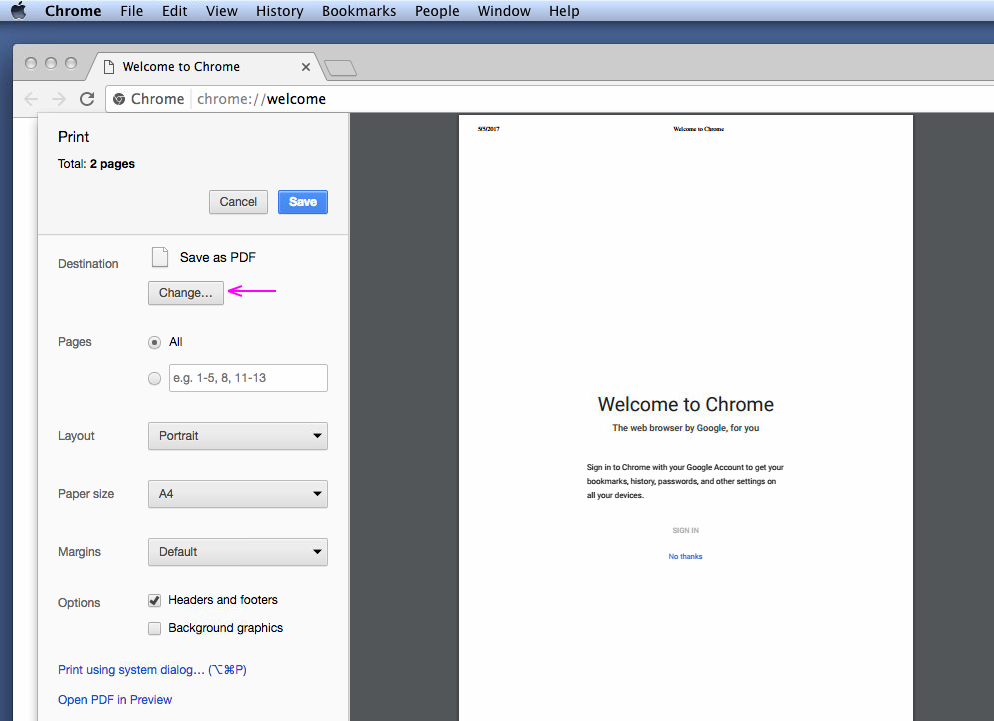This screenshot has height=721, width=994.
Task: Disable the Headers and footers checkbox
Action: click(155, 600)
